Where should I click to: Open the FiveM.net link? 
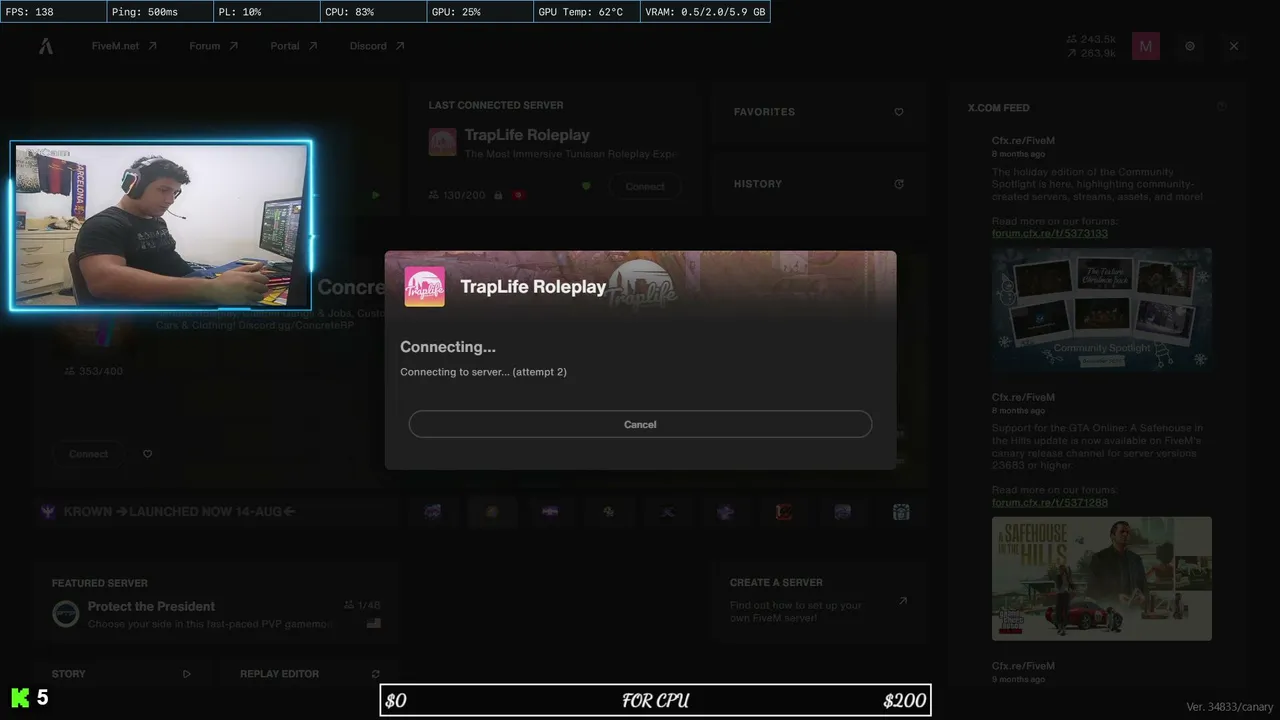click(x=124, y=46)
